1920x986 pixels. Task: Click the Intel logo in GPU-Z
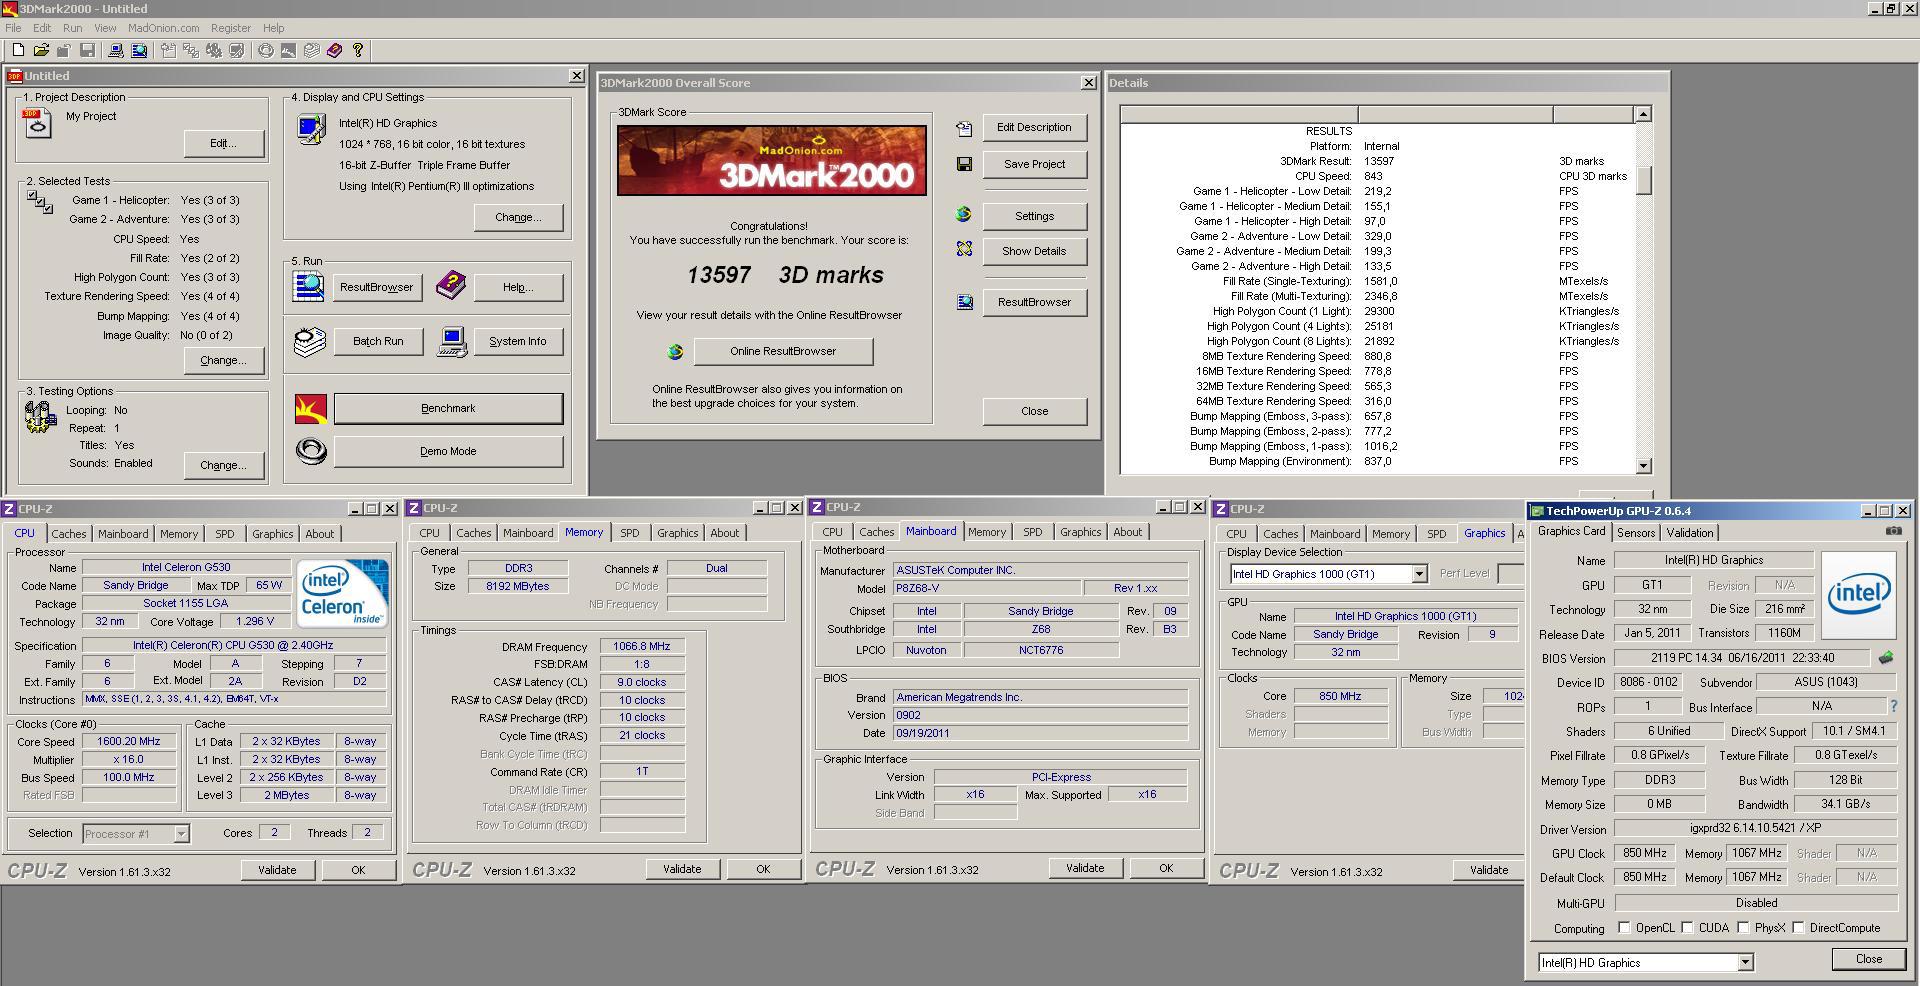[x=1858, y=595]
